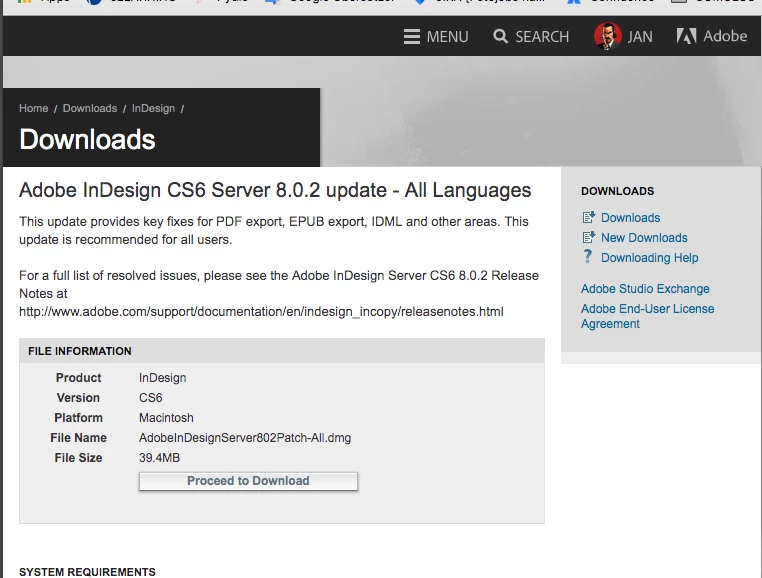Viewport: 762px width, 578px height.
Task: Click the Adobe wordmark text
Action: coord(725,36)
